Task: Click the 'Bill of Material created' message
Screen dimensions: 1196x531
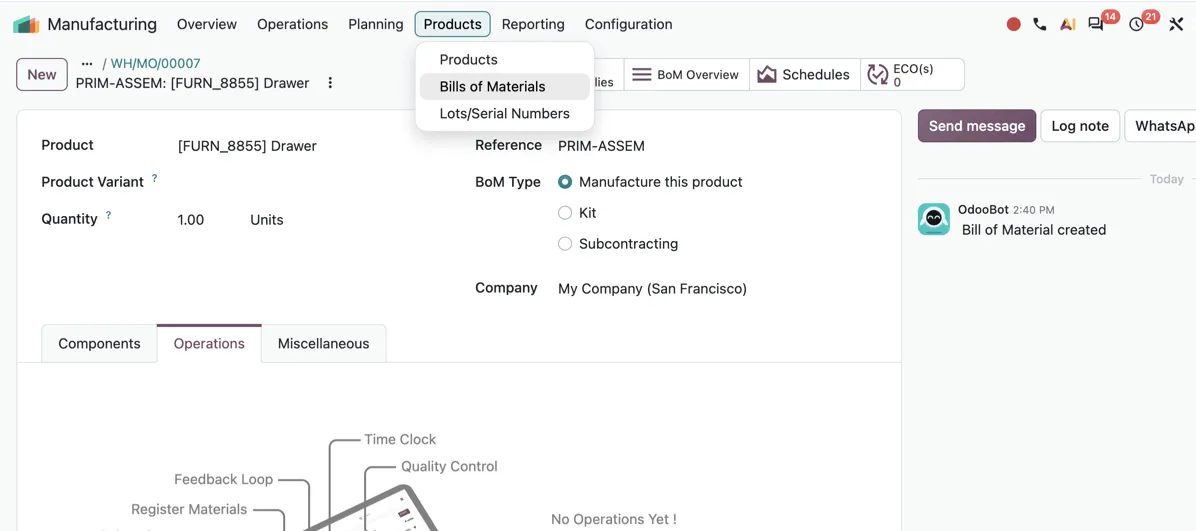Action: (1034, 230)
